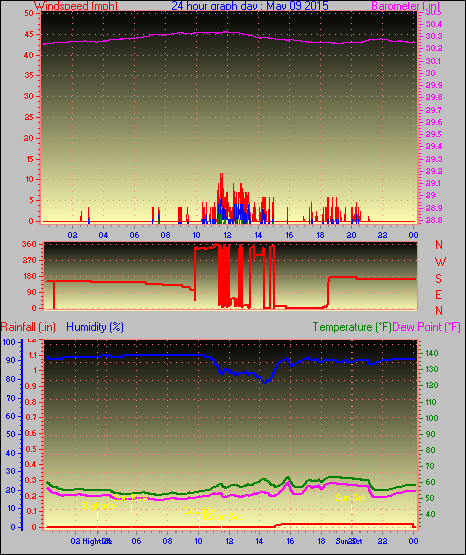Click the 0.5 value on rainfall axis

[x=31, y=449]
